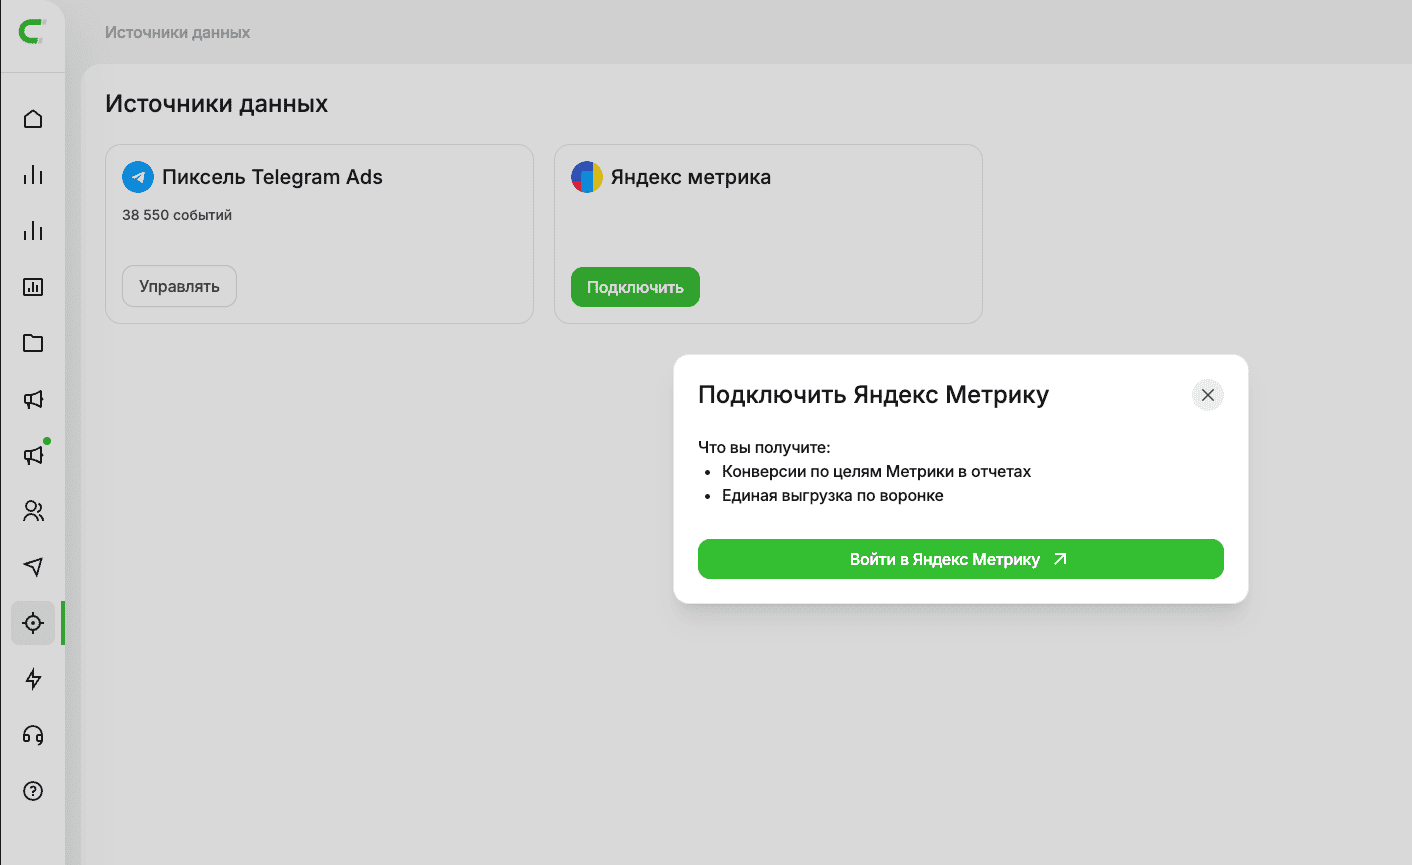The height and width of the screenshot is (865, 1412).
Task: Click the Пиксель Telegram Ads card title
Action: (x=272, y=177)
